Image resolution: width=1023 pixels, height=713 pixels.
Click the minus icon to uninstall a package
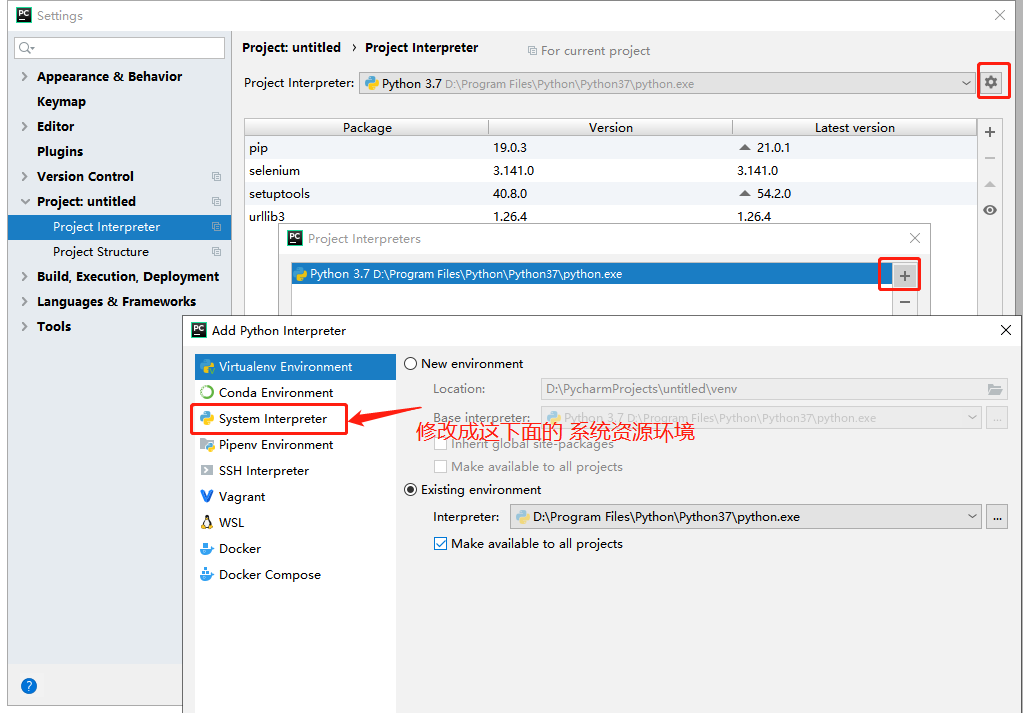pyautogui.click(x=990, y=158)
